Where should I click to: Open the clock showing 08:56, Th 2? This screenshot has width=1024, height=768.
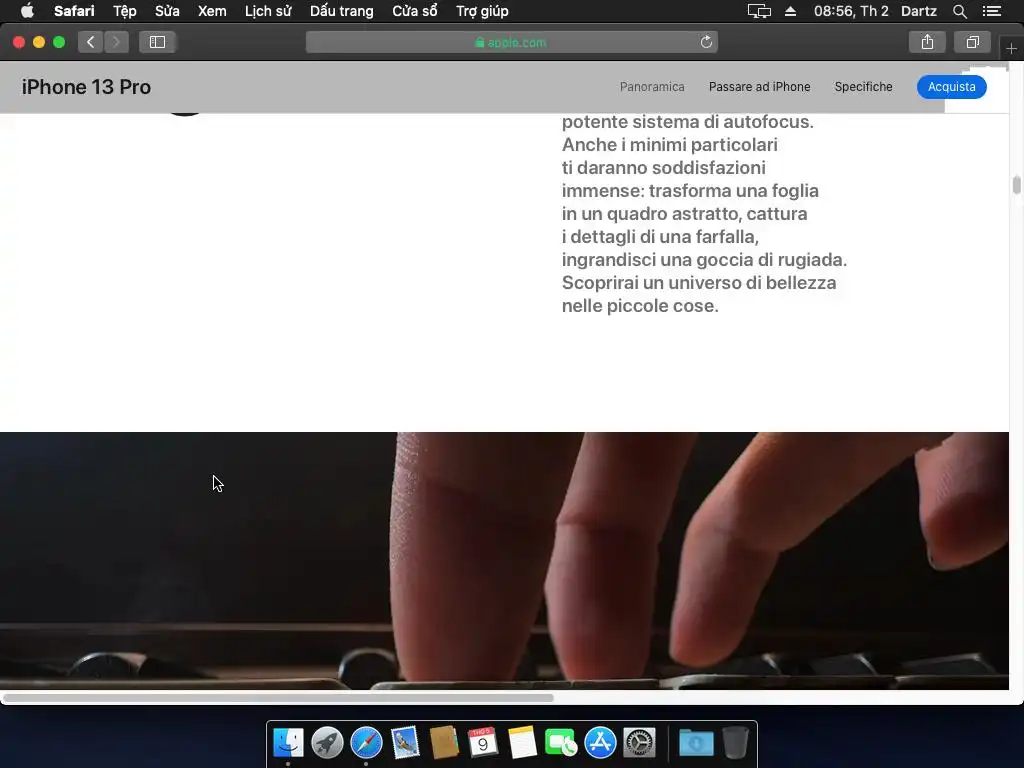pos(851,11)
